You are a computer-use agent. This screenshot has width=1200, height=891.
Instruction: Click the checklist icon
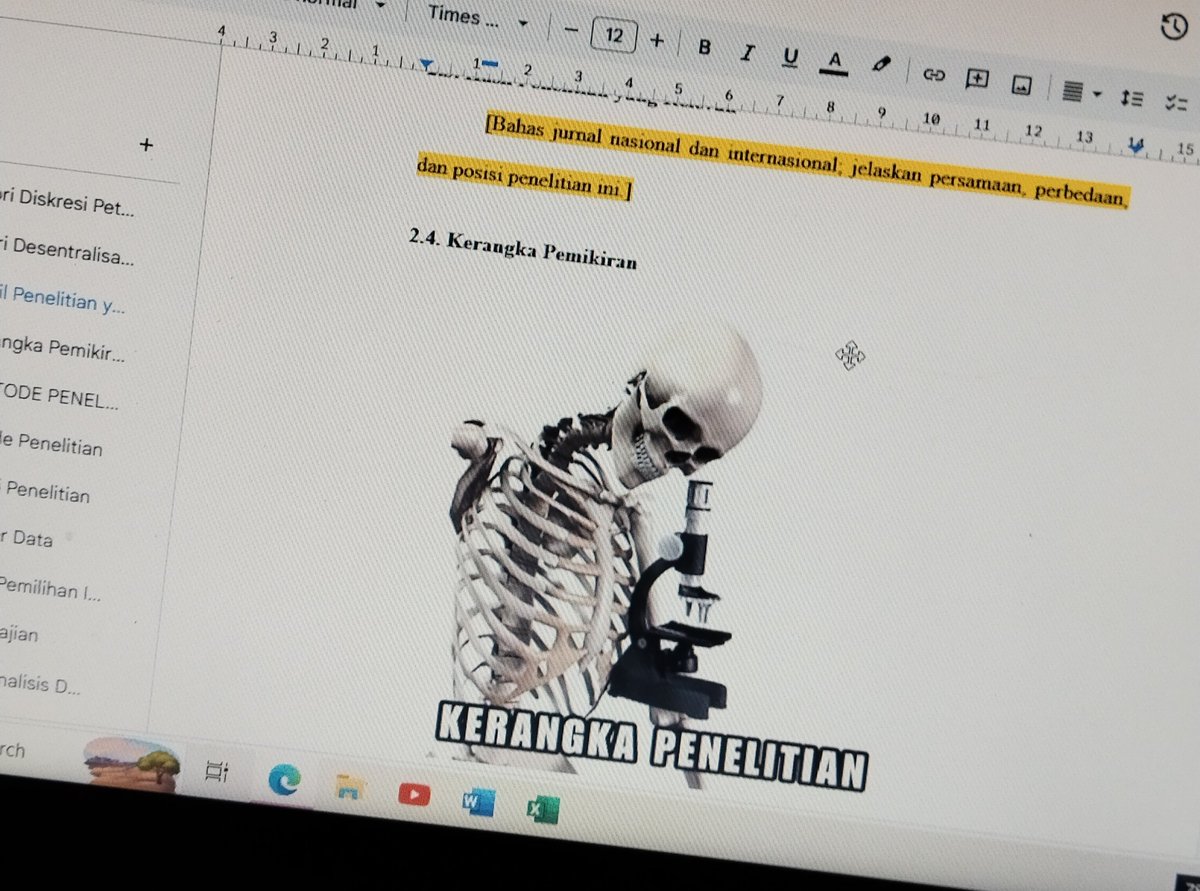coord(1176,102)
